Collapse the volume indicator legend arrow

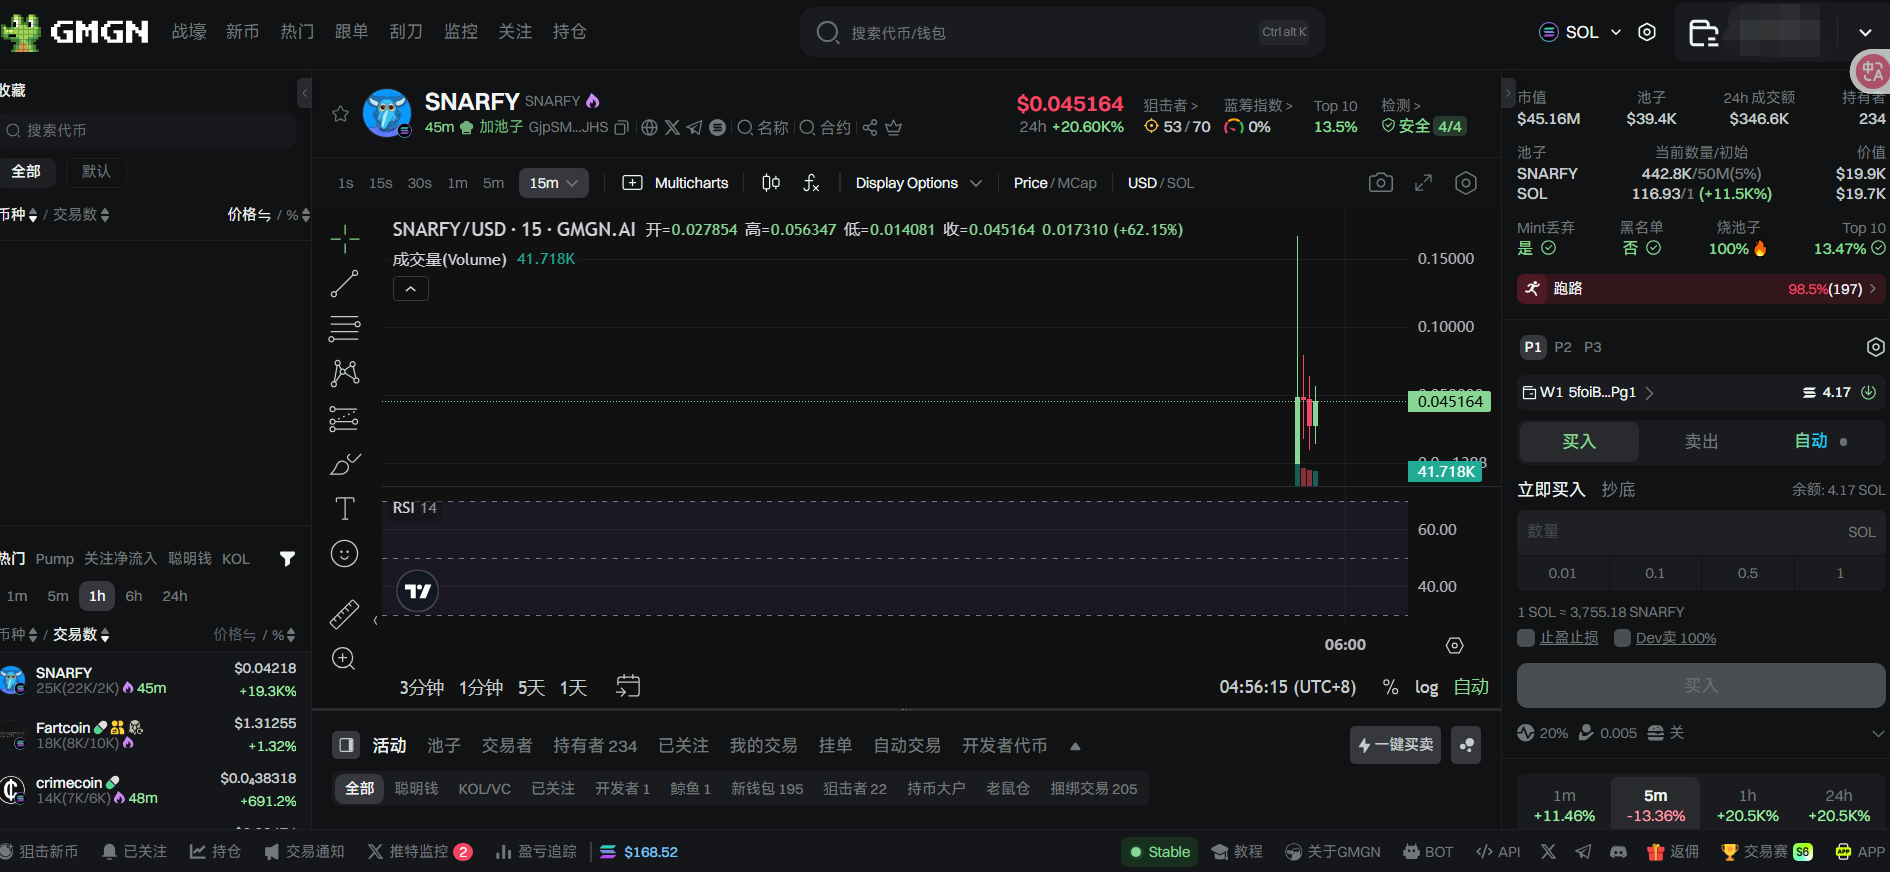pos(411,289)
